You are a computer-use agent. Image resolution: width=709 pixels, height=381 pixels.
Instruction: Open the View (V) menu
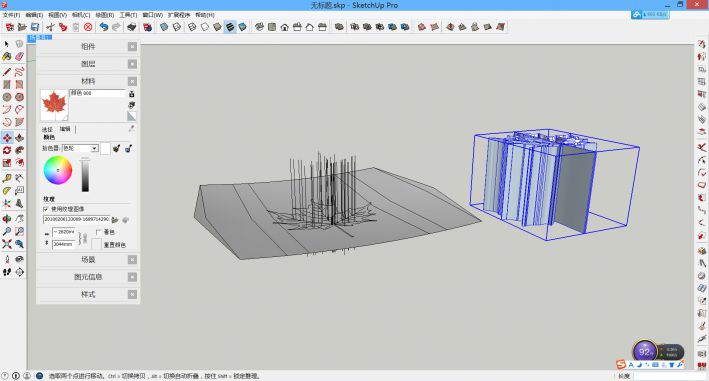57,15
